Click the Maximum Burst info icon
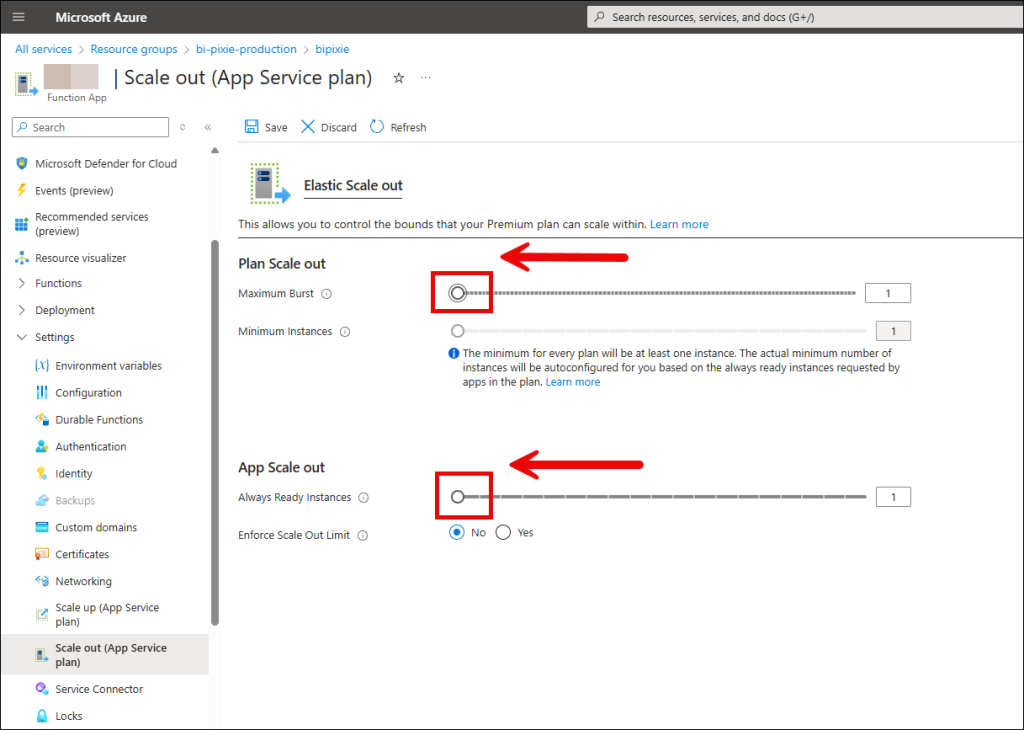This screenshot has height=730, width=1024. point(327,294)
